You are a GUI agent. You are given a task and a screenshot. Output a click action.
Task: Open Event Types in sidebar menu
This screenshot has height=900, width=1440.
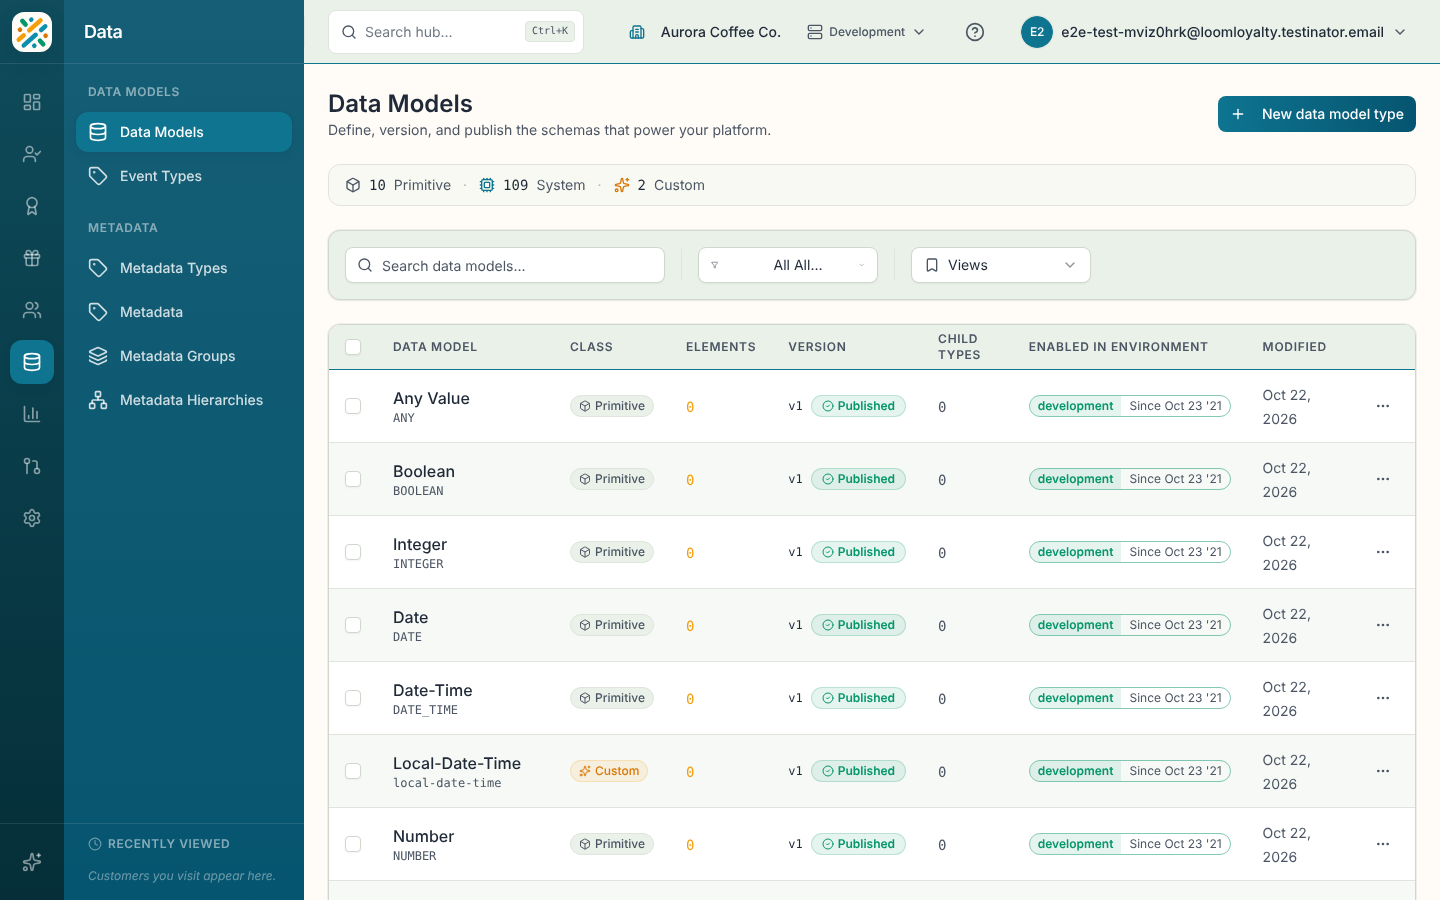pos(184,176)
